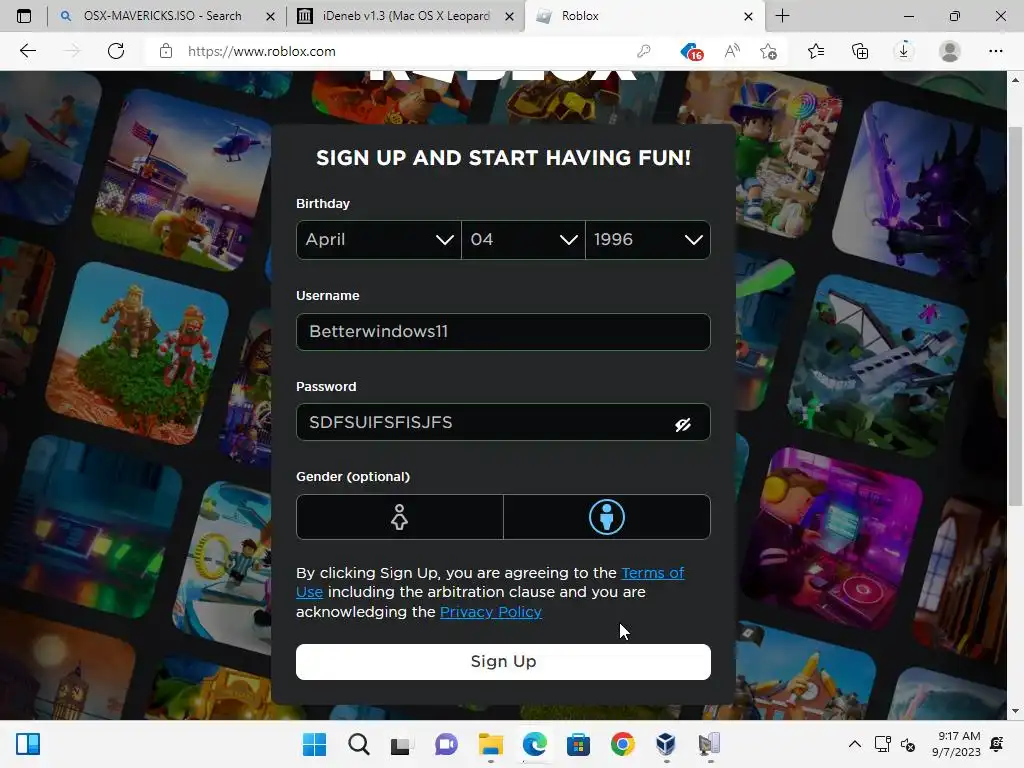Click the scrollbar down arrow
This screenshot has height=768, width=1024.
[x=1015, y=711]
